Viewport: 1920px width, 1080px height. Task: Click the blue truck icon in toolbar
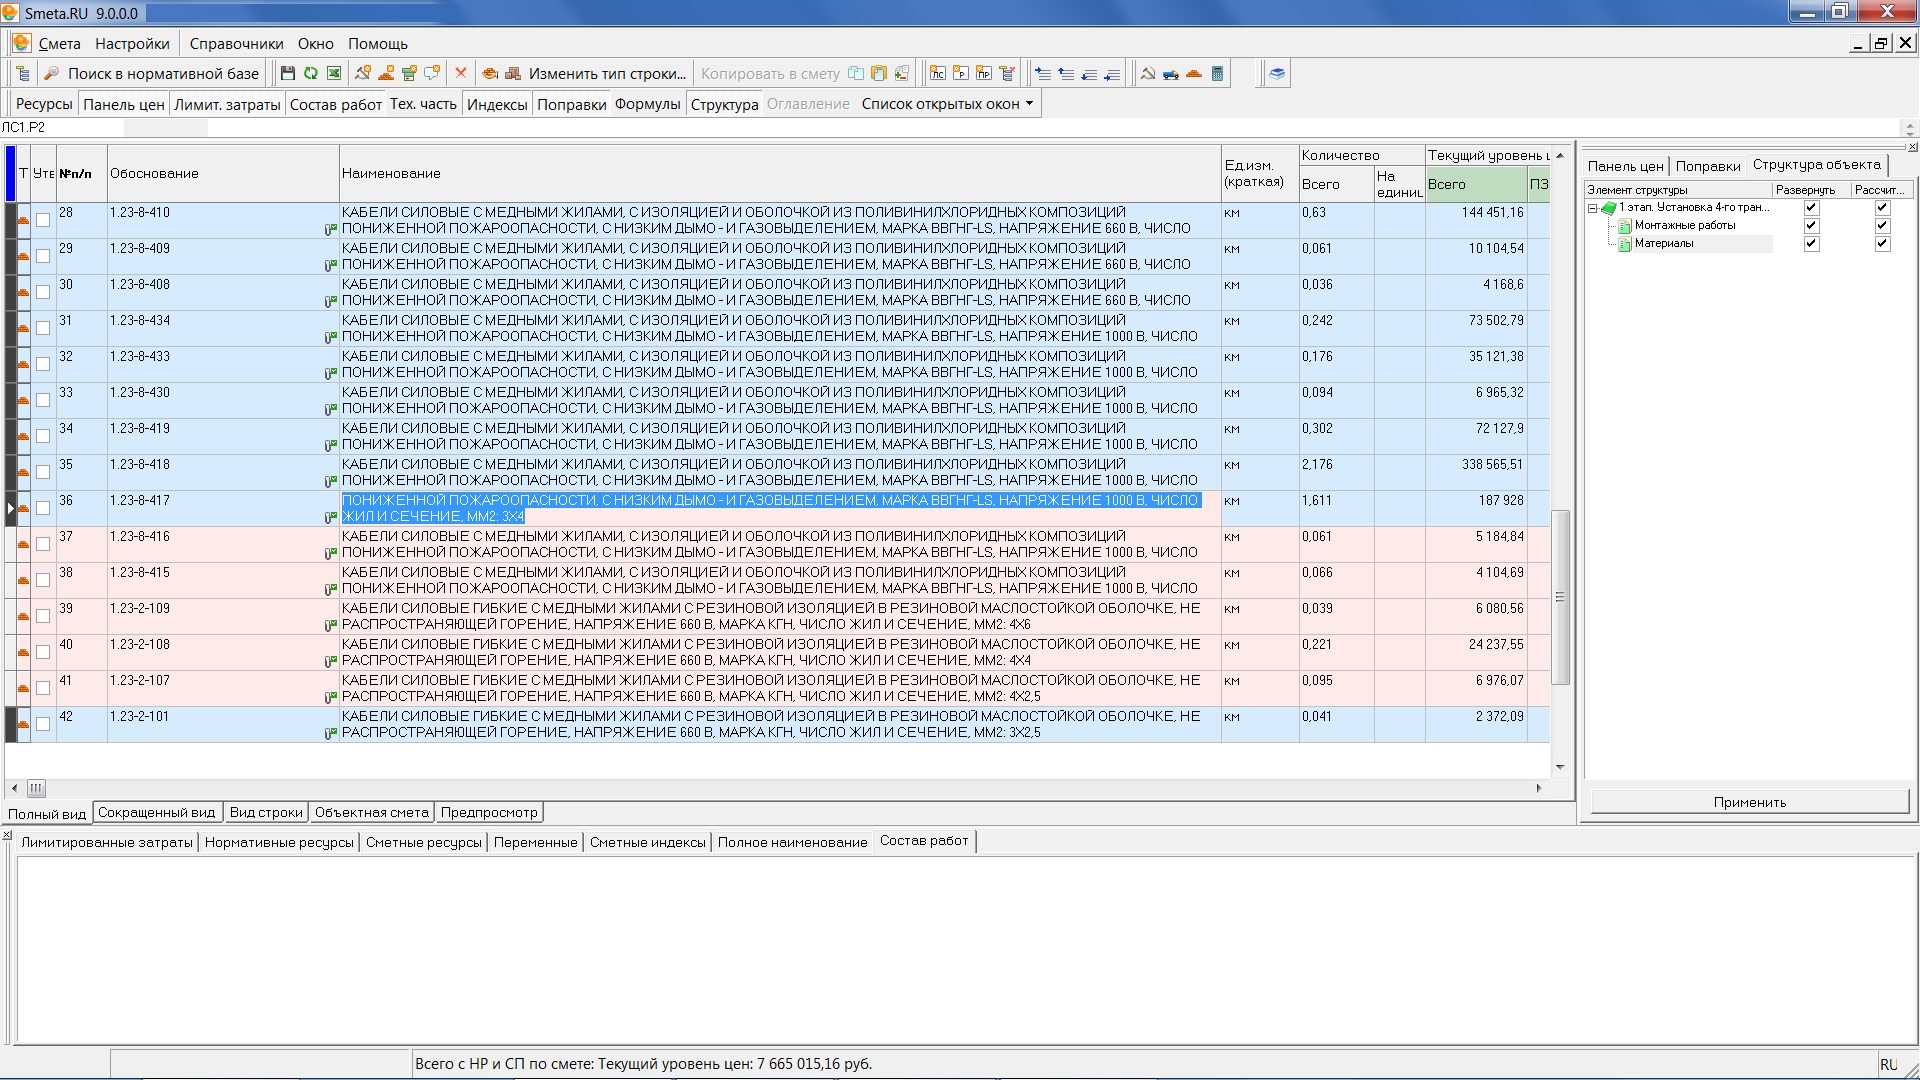(x=1171, y=73)
